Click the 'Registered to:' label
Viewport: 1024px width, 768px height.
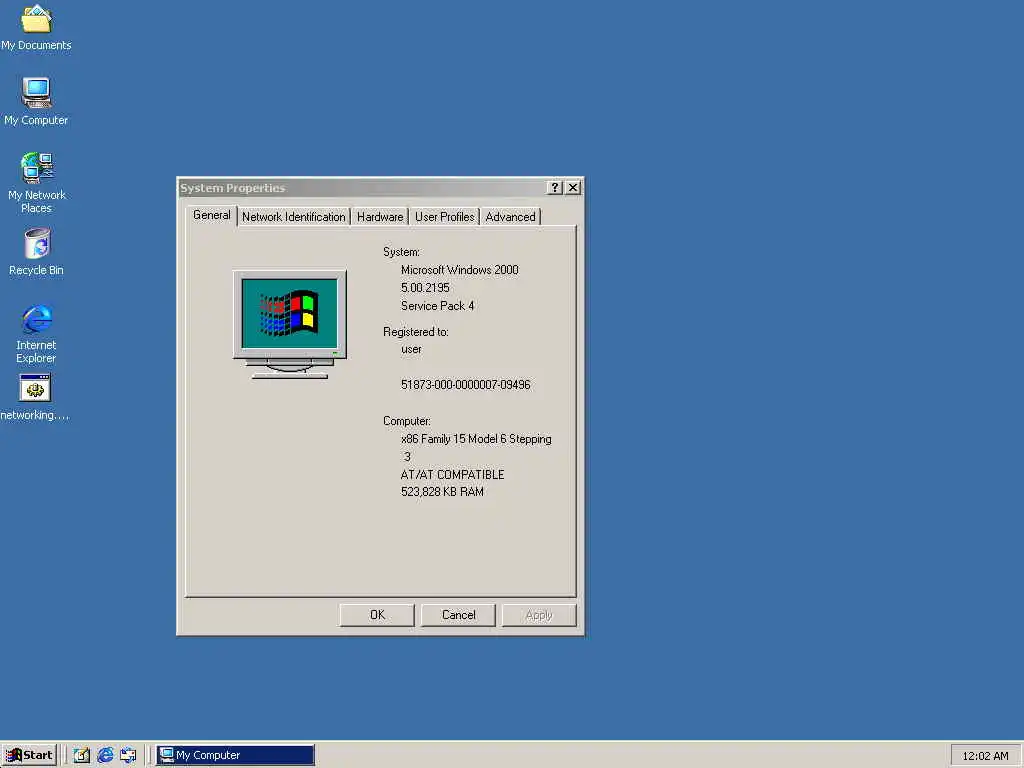pyautogui.click(x=415, y=332)
